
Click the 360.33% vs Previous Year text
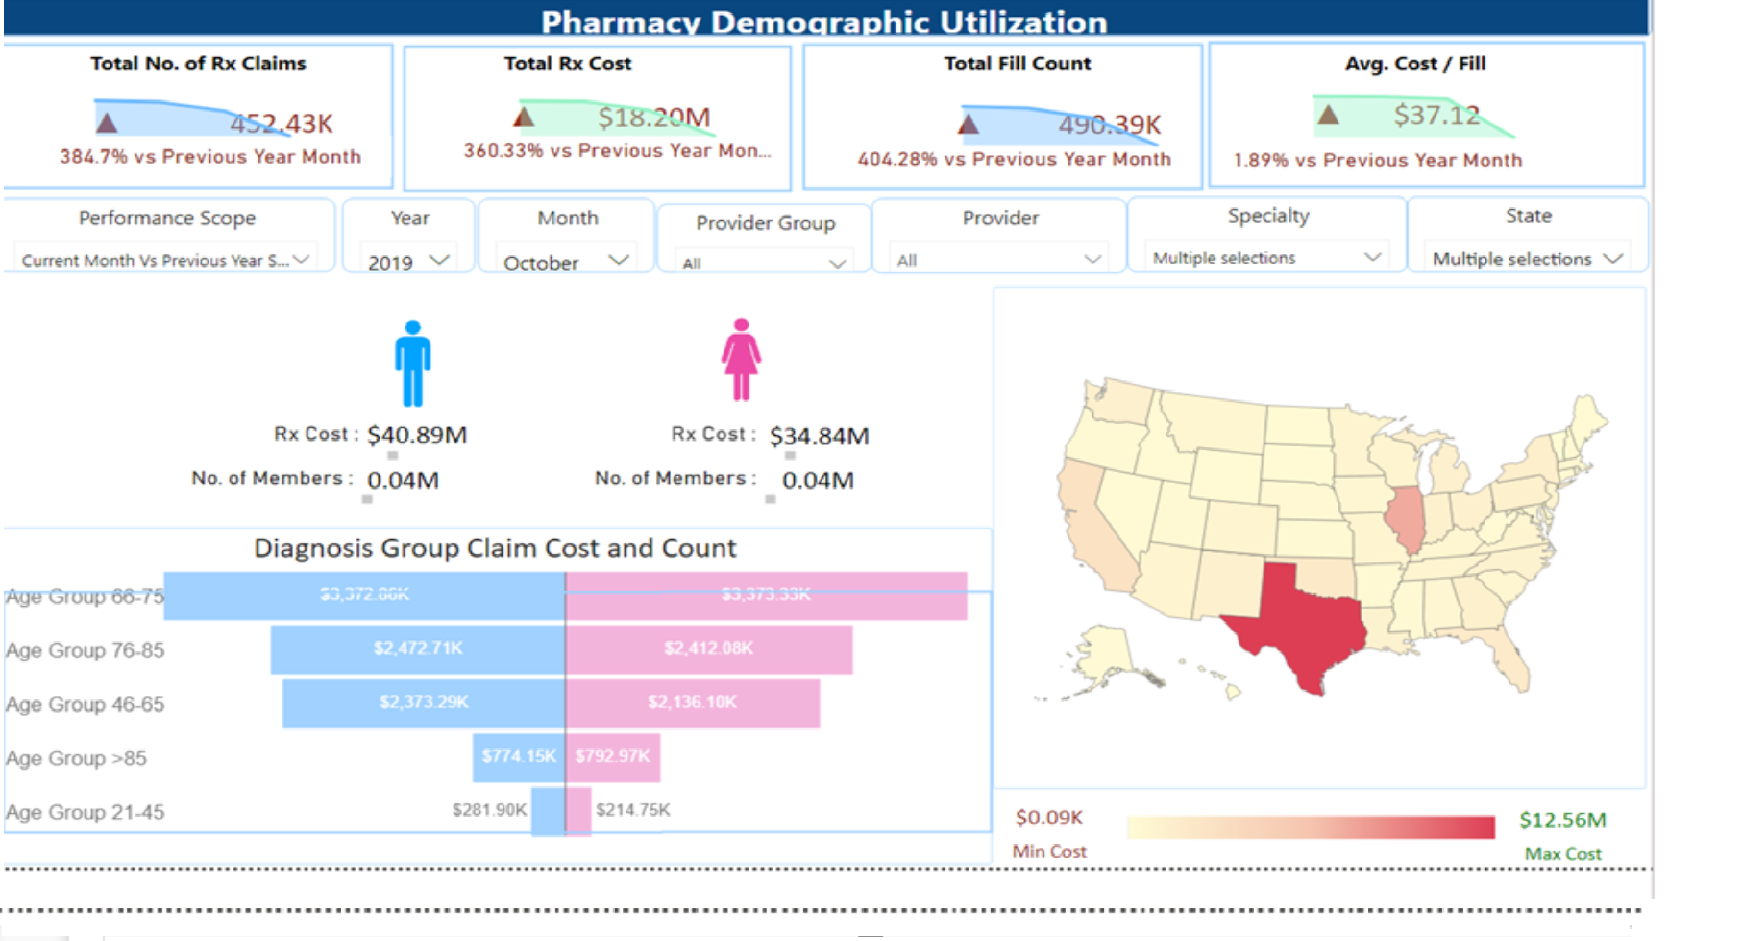point(617,151)
